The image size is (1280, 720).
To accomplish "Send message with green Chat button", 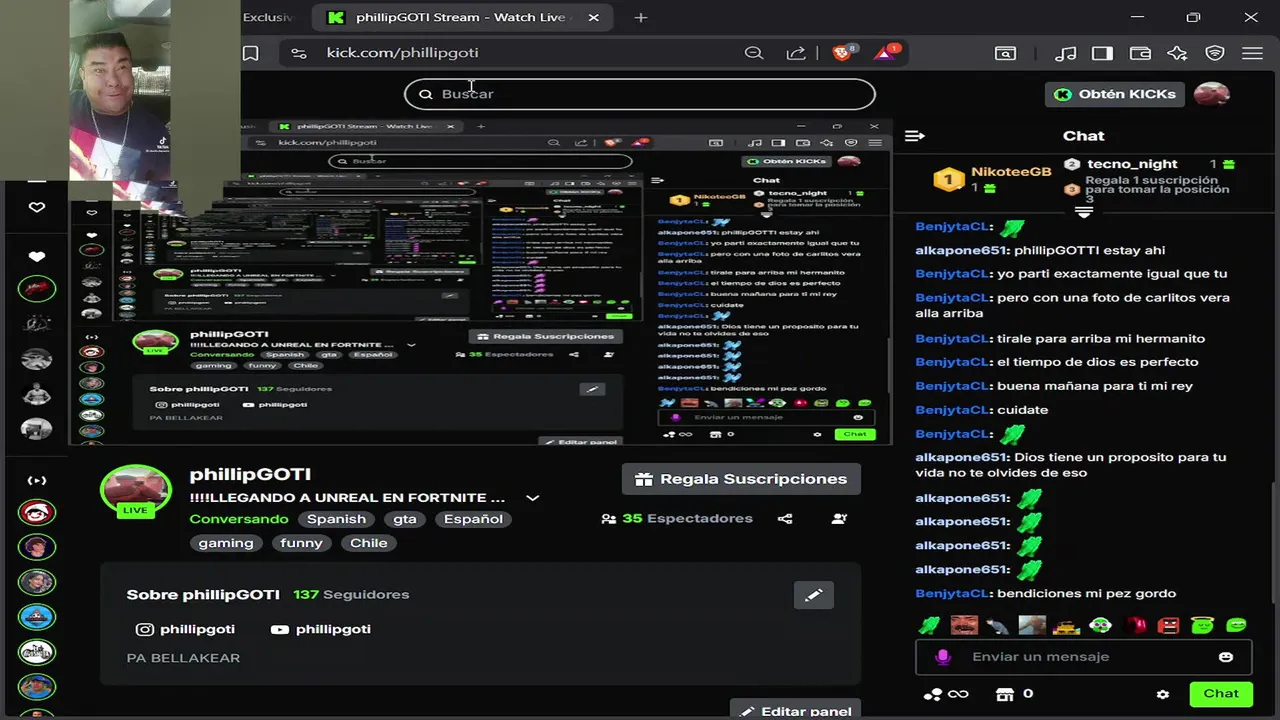I will (x=1221, y=694).
